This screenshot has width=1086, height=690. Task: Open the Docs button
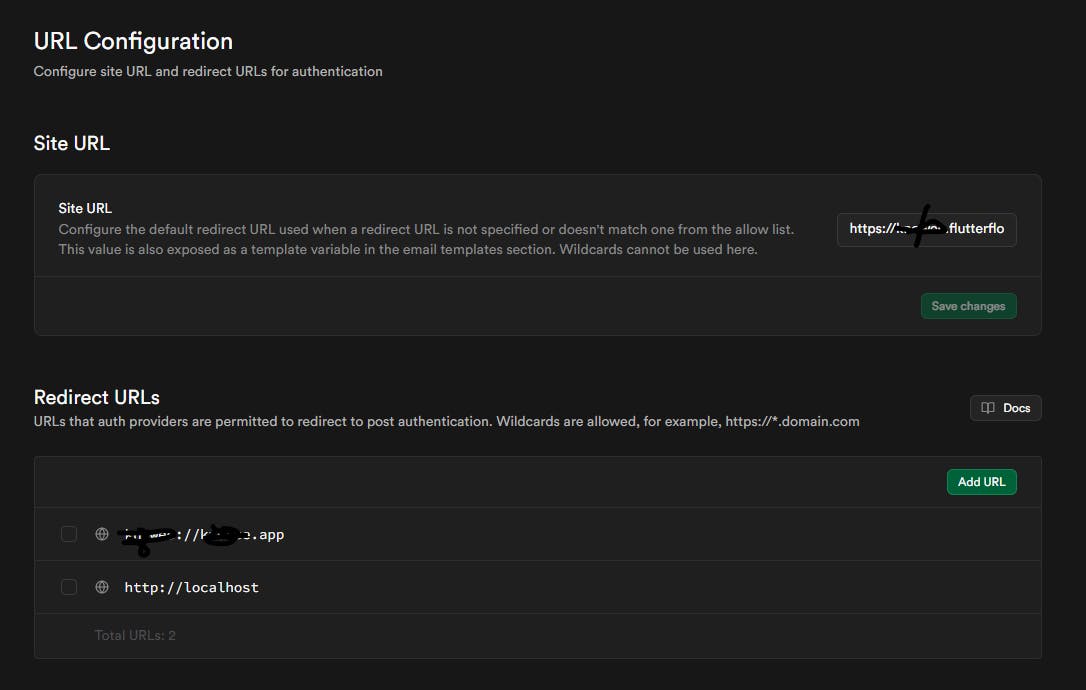pyautogui.click(x=1005, y=408)
